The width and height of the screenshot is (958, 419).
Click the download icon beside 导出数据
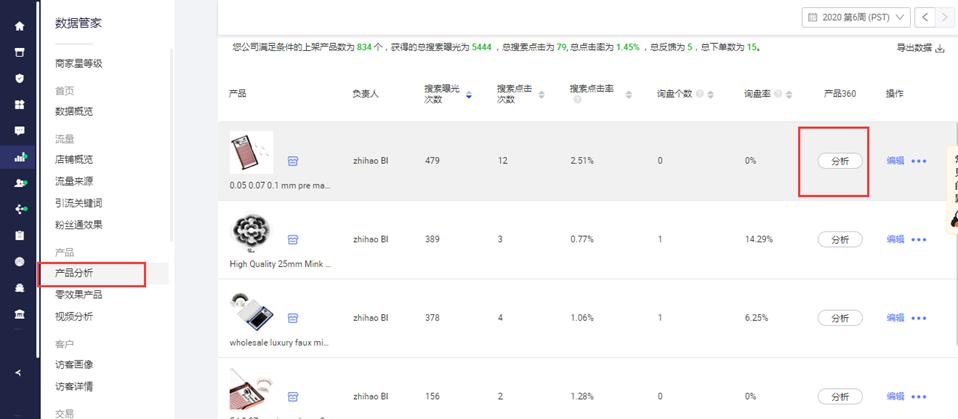940,48
